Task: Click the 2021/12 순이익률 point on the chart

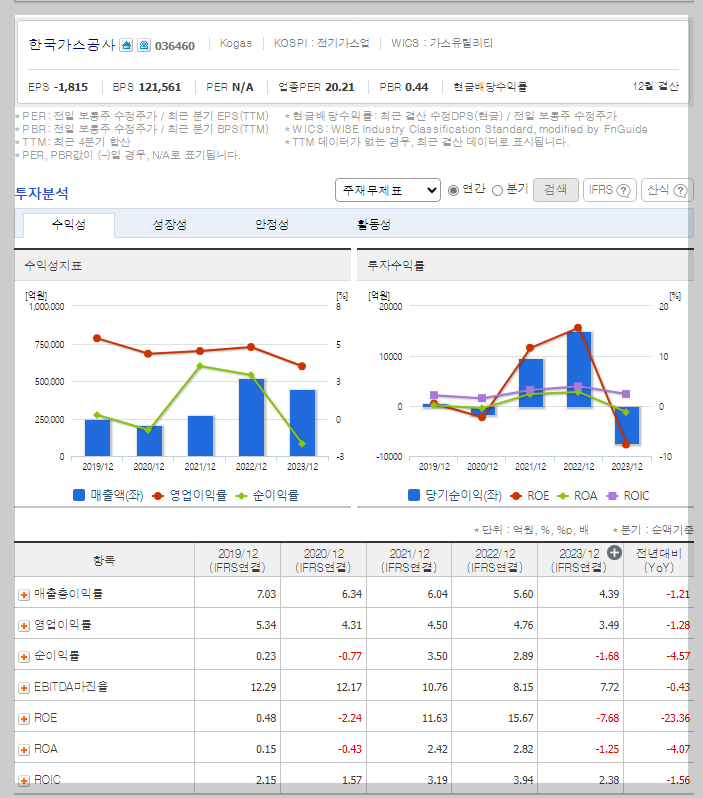Action: (x=200, y=366)
